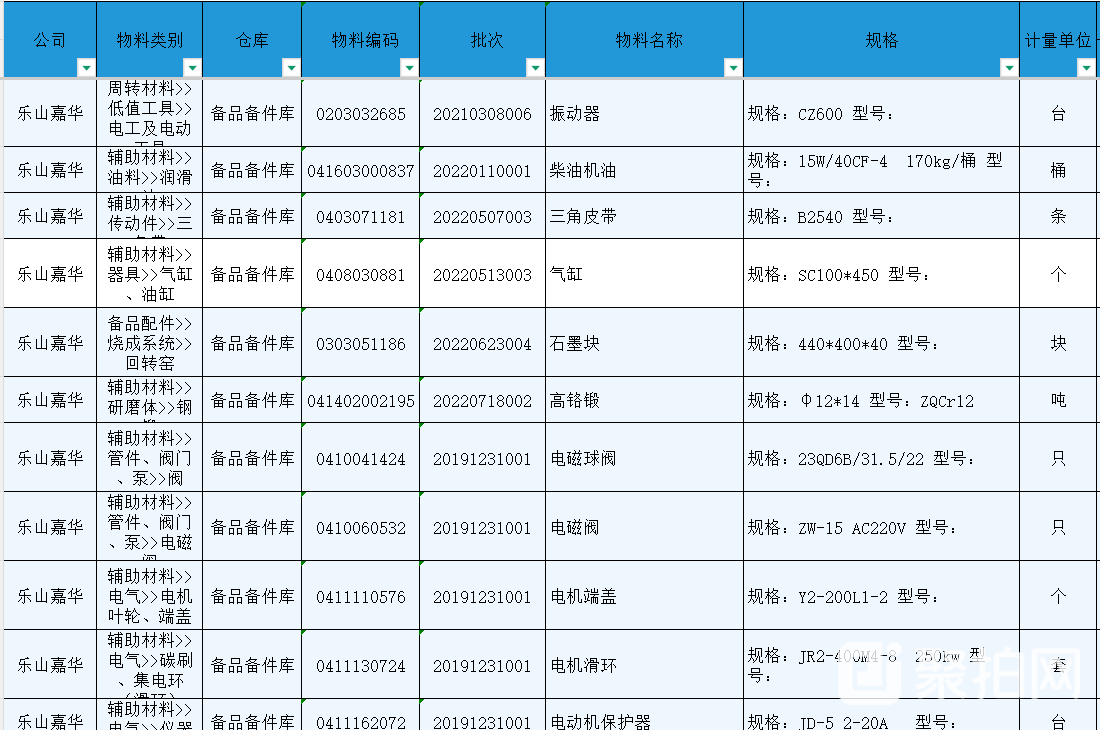This screenshot has width=1100, height=730.
Task: Open the 物料类别 column filter dropdown
Action: [191, 68]
